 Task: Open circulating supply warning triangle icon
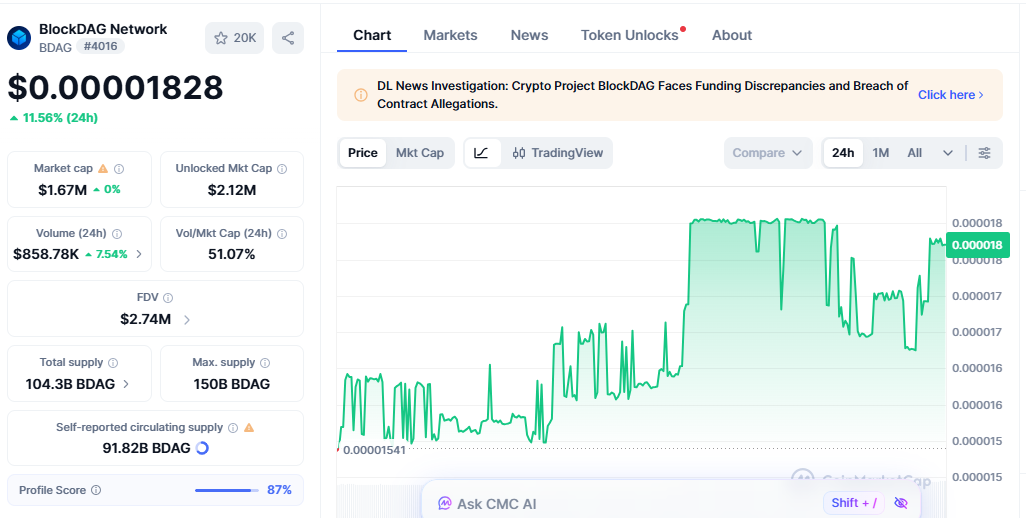[x=249, y=427]
